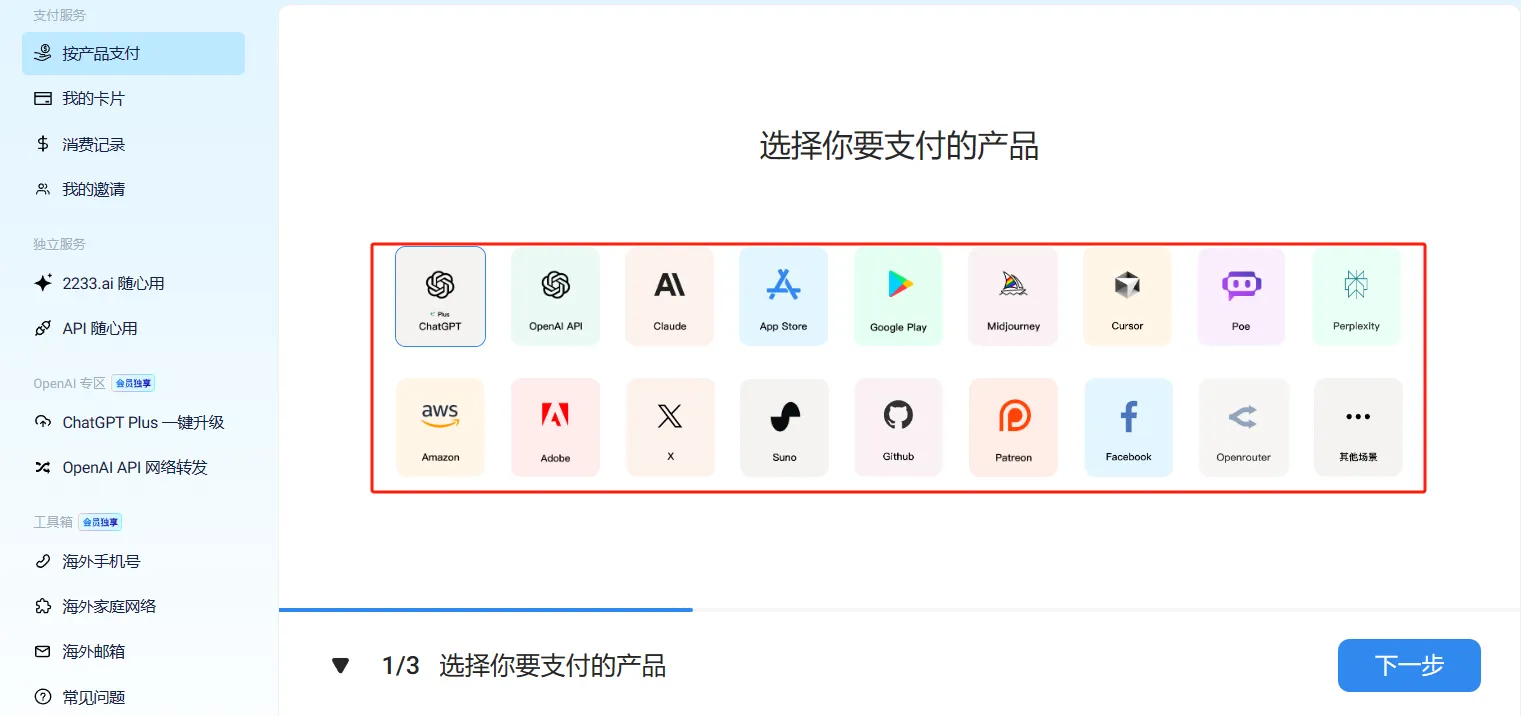The image size is (1521, 716).
Task: Go to 消费记录 in the sidebar
Action: click(93, 144)
